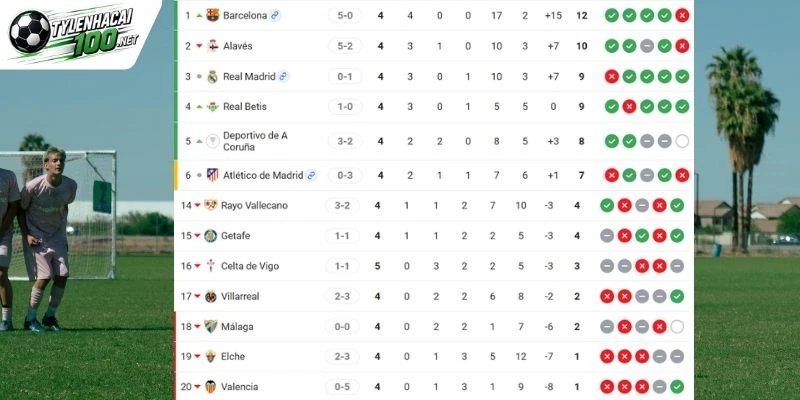Click the down arrow beside Alavés rank
Image resolution: width=800 pixels, height=400 pixels.
(x=199, y=46)
